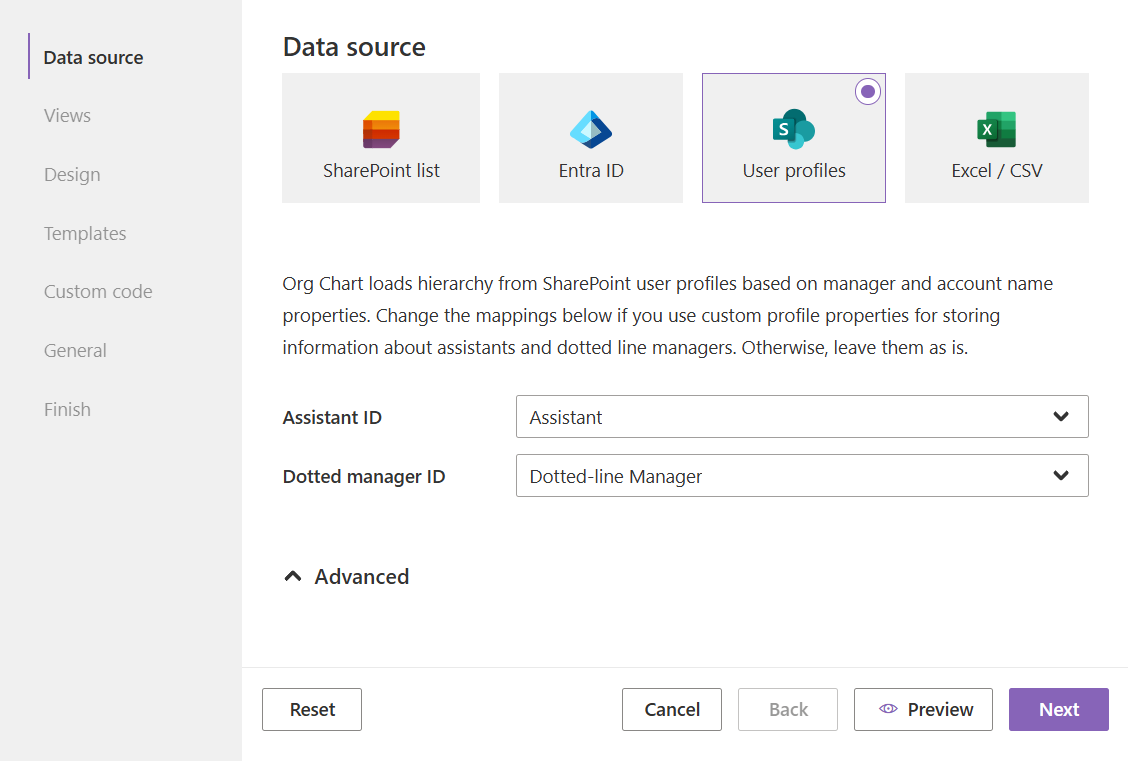Choose the Entra ID diamond icon
Screen dimensions: 1128x761
click(591, 129)
